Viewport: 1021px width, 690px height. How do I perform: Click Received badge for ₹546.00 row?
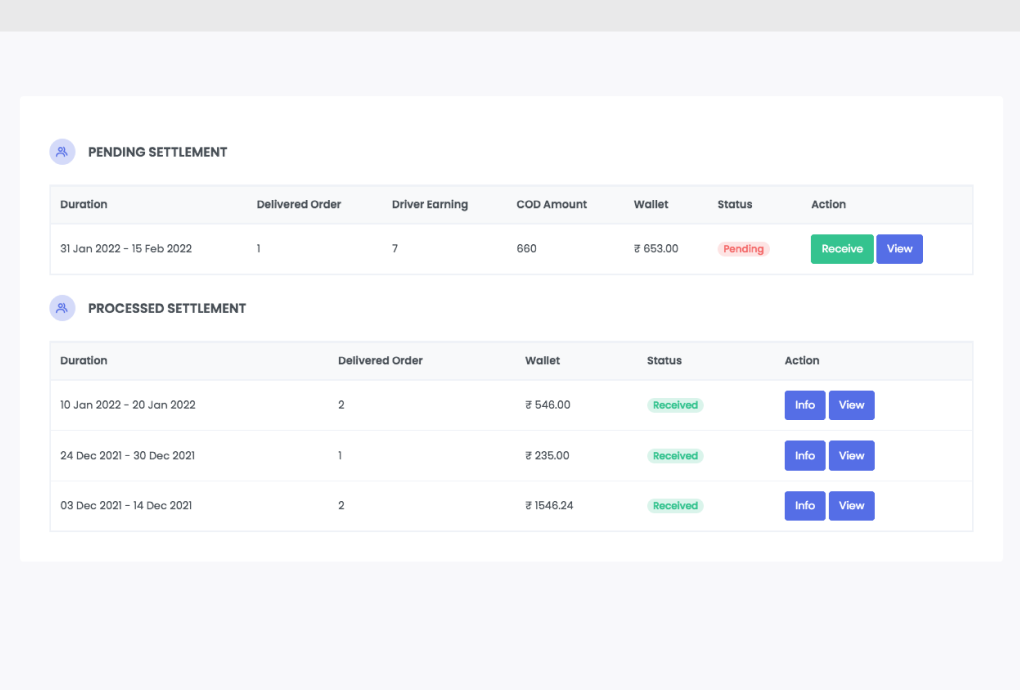675,405
